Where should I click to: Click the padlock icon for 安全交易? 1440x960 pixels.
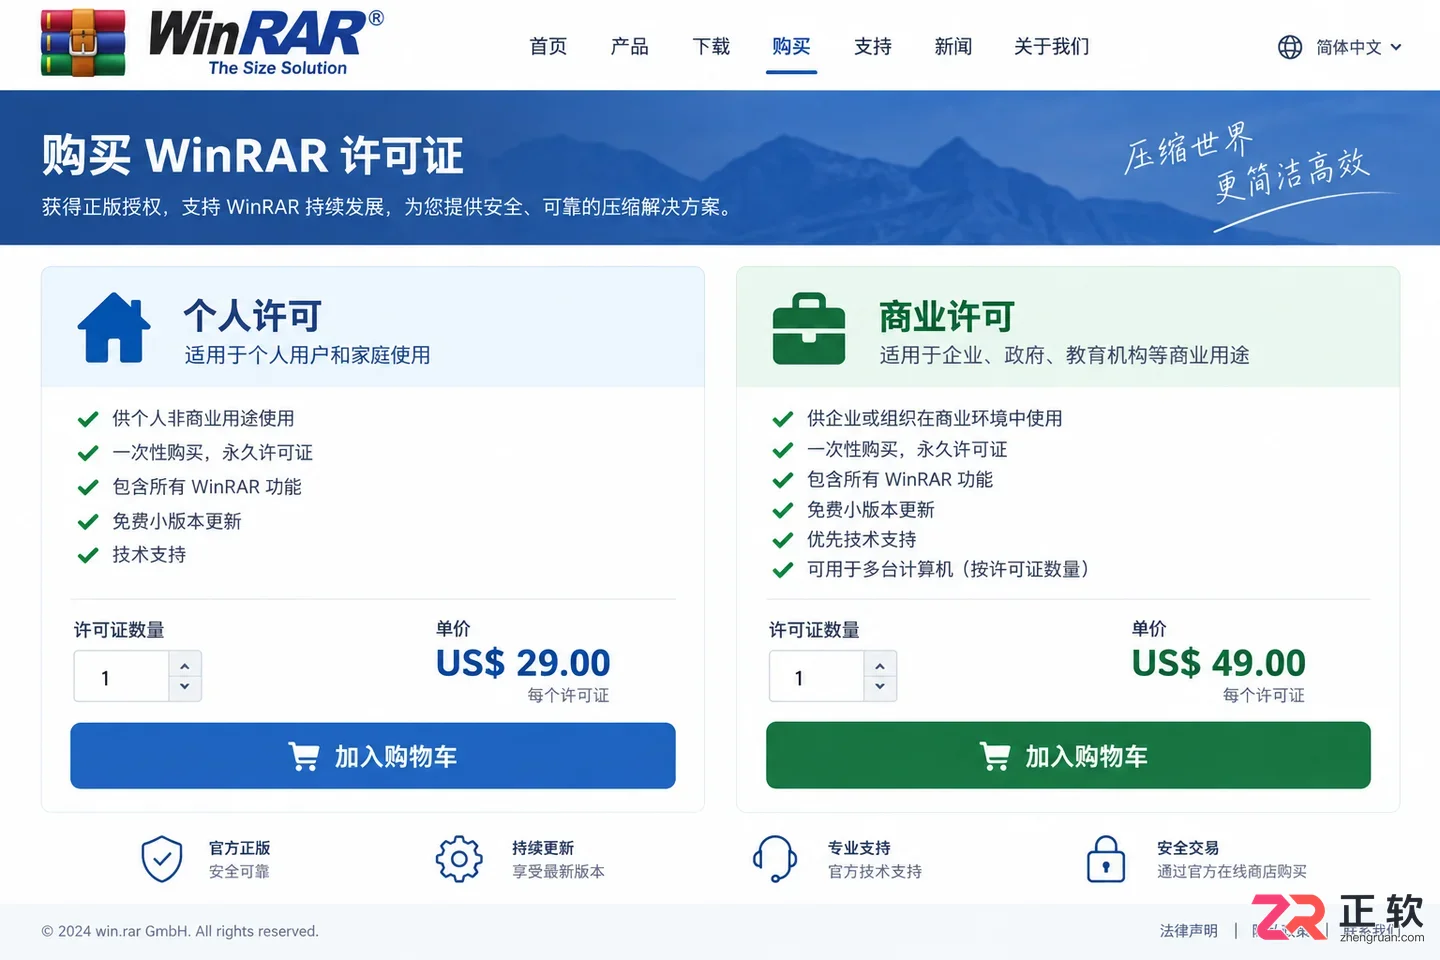pos(1106,859)
